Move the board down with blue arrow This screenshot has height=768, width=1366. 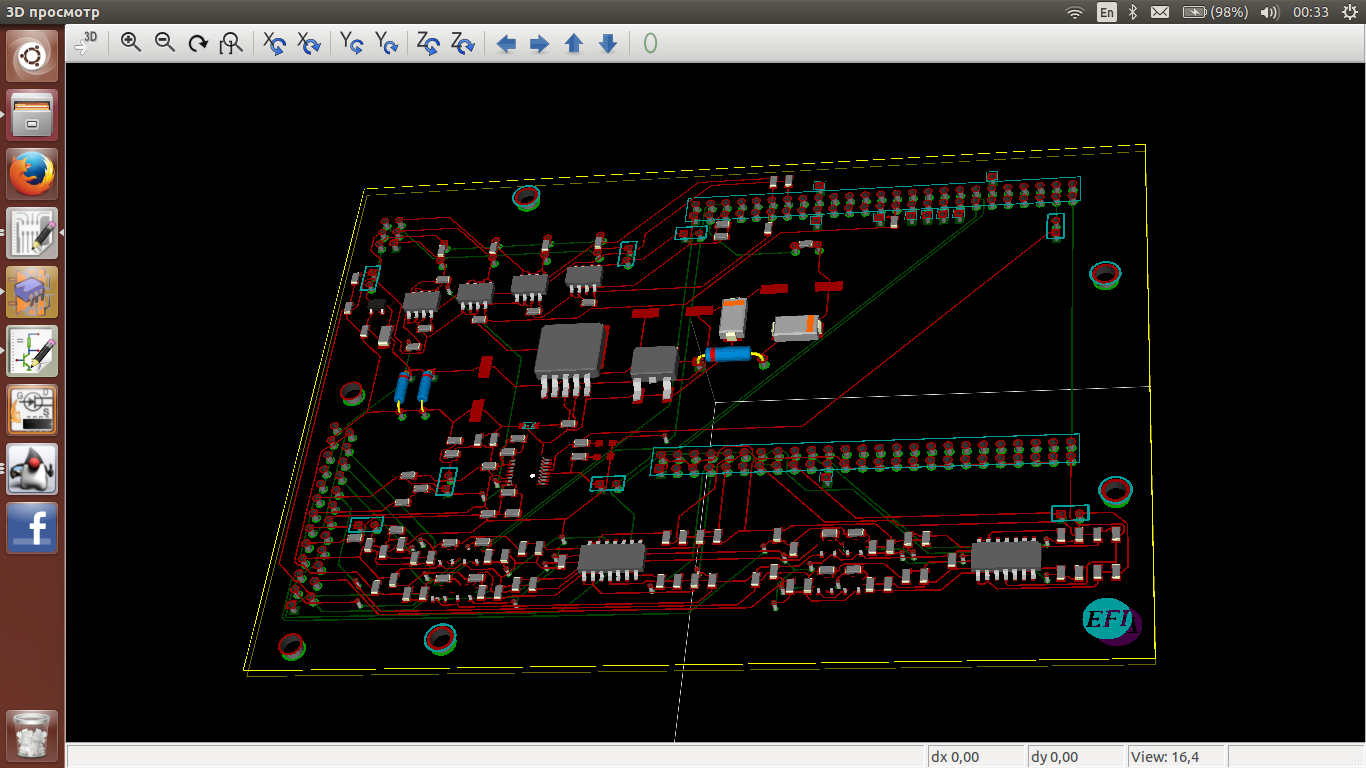pyautogui.click(x=607, y=43)
